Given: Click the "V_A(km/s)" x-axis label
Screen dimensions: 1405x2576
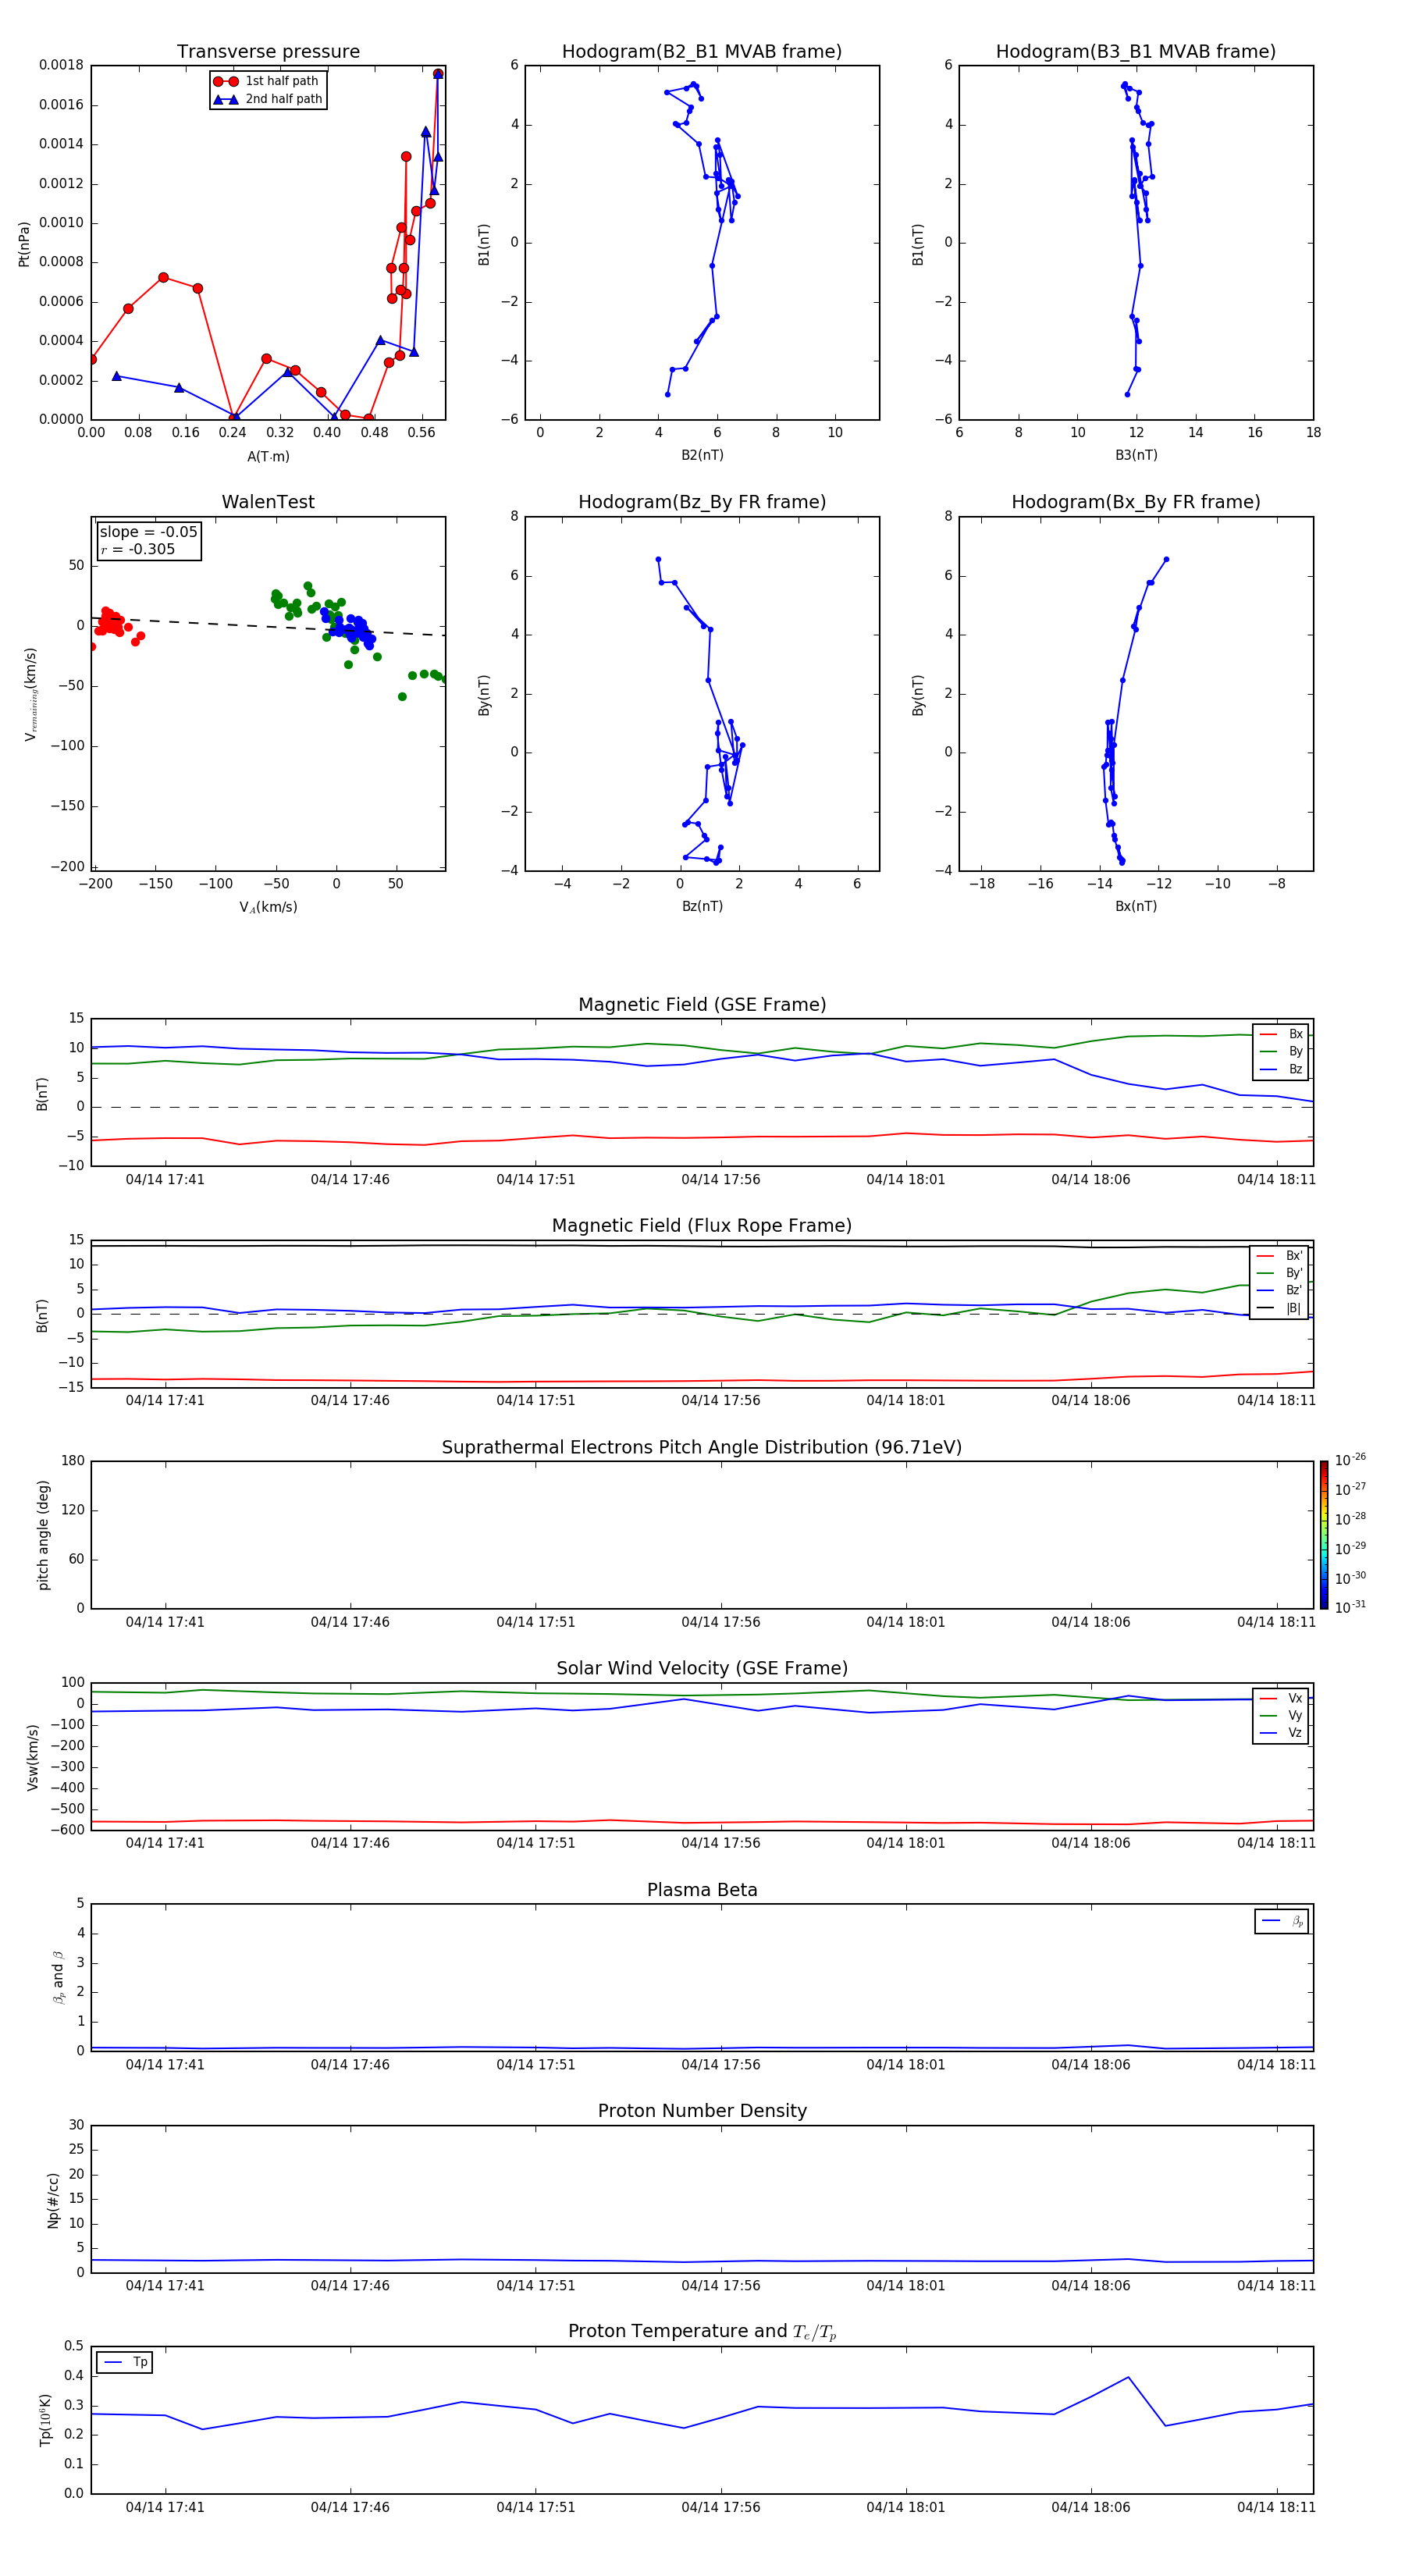Looking at the screenshot, I should (x=268, y=907).
